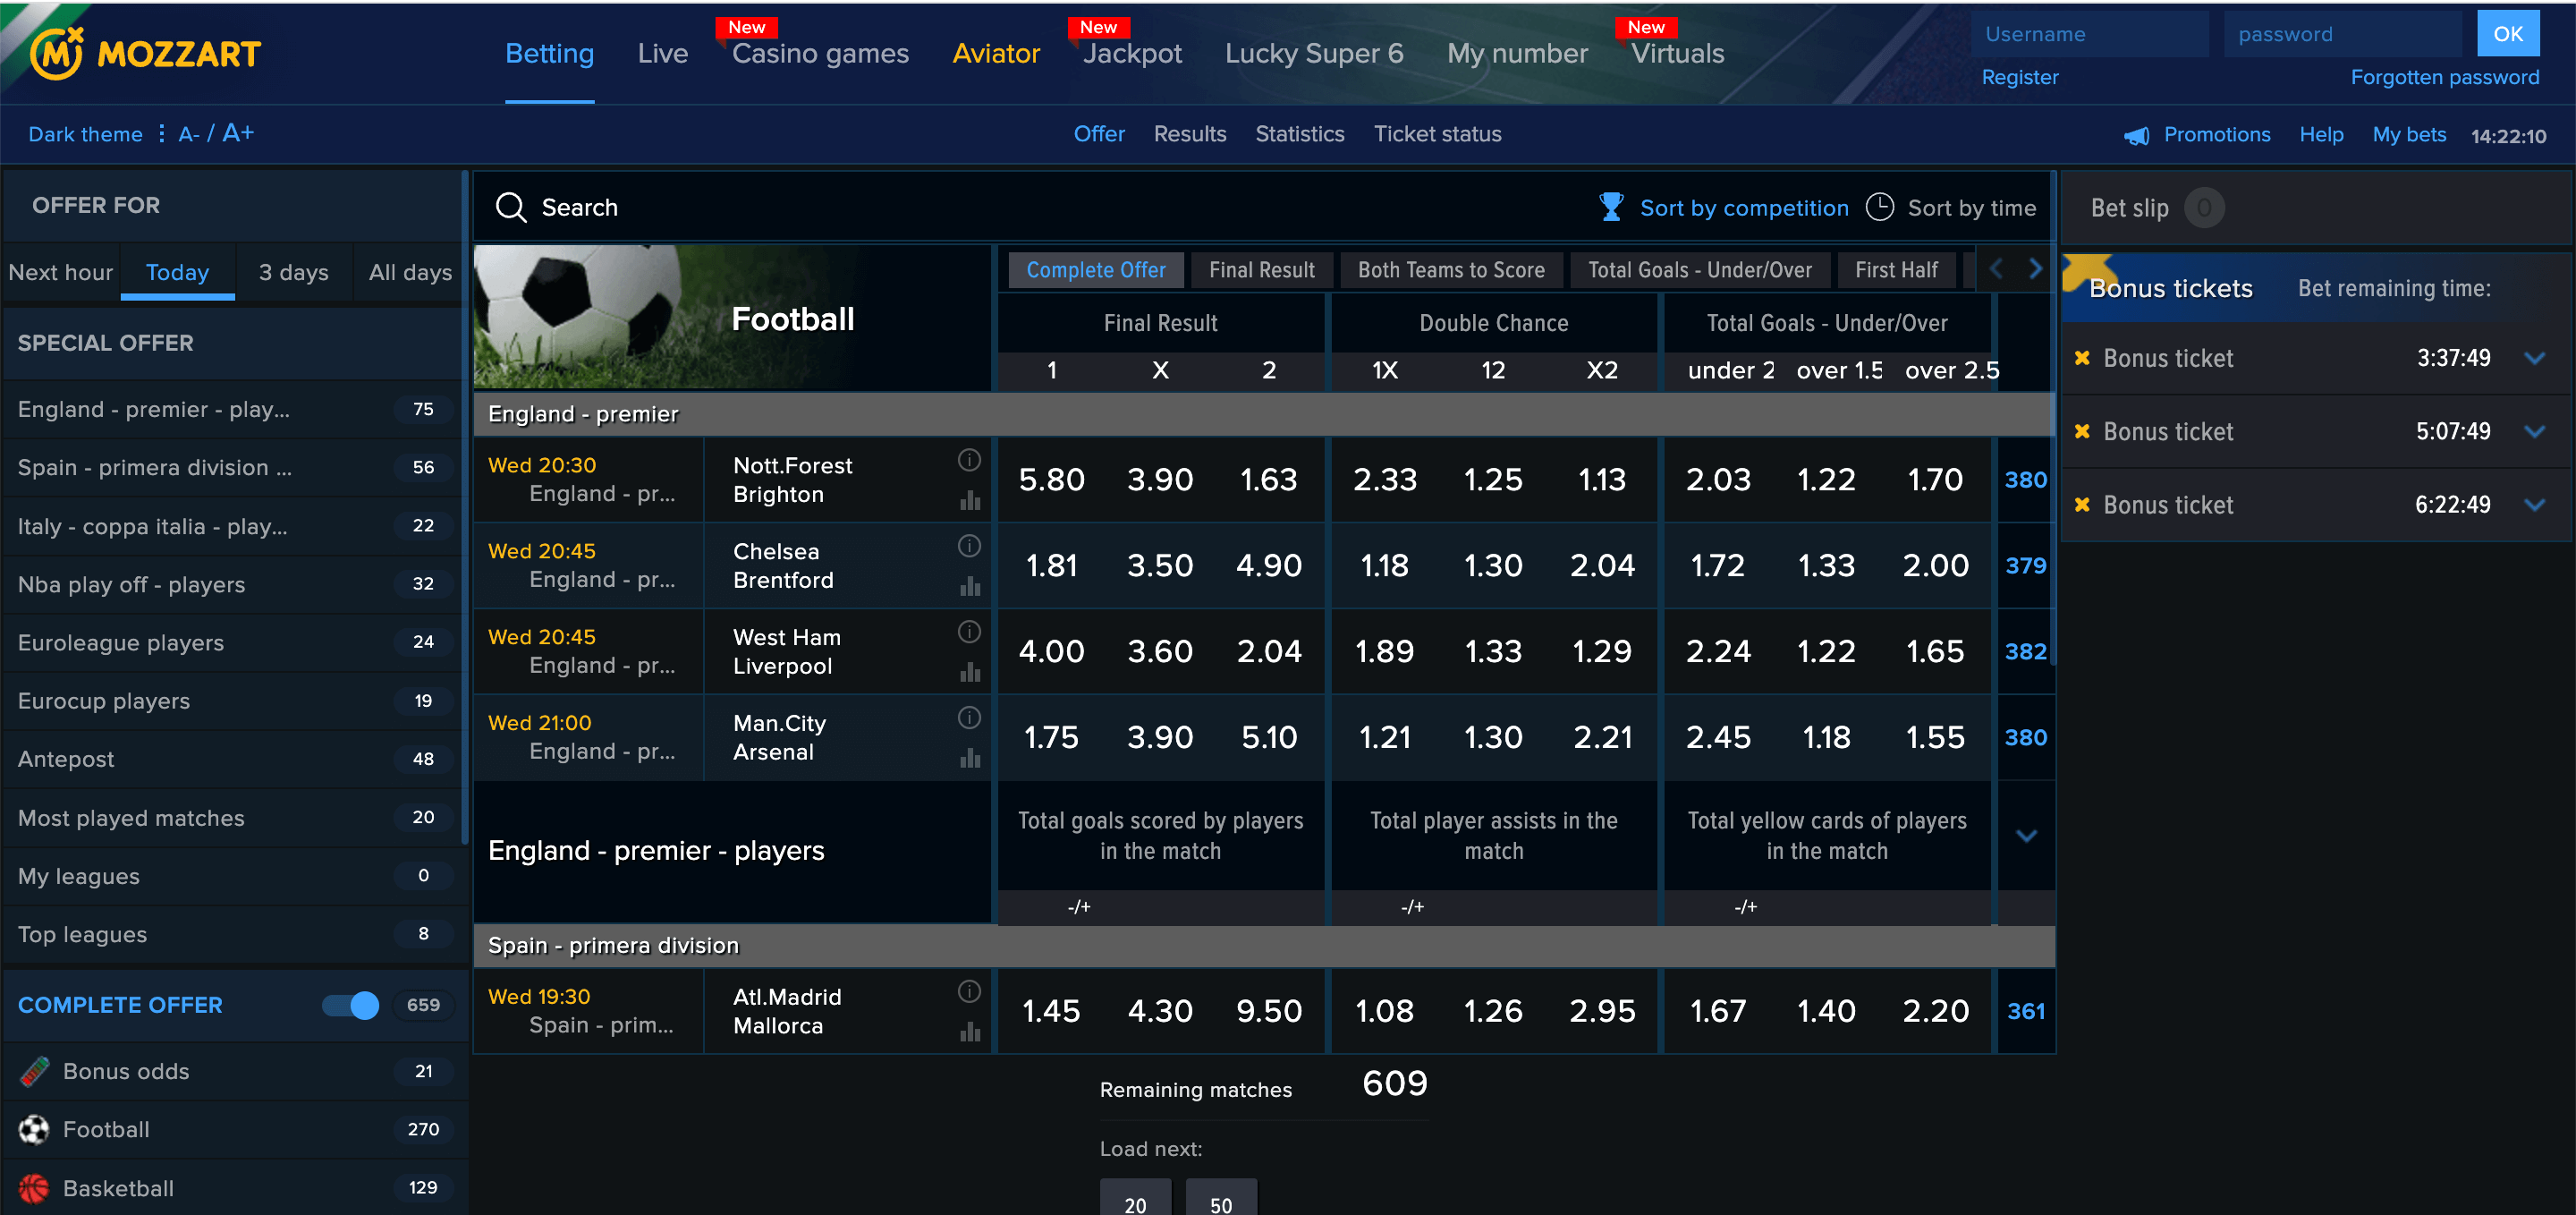Increase font size with A+
The width and height of the screenshot is (2576, 1215).
coord(238,133)
